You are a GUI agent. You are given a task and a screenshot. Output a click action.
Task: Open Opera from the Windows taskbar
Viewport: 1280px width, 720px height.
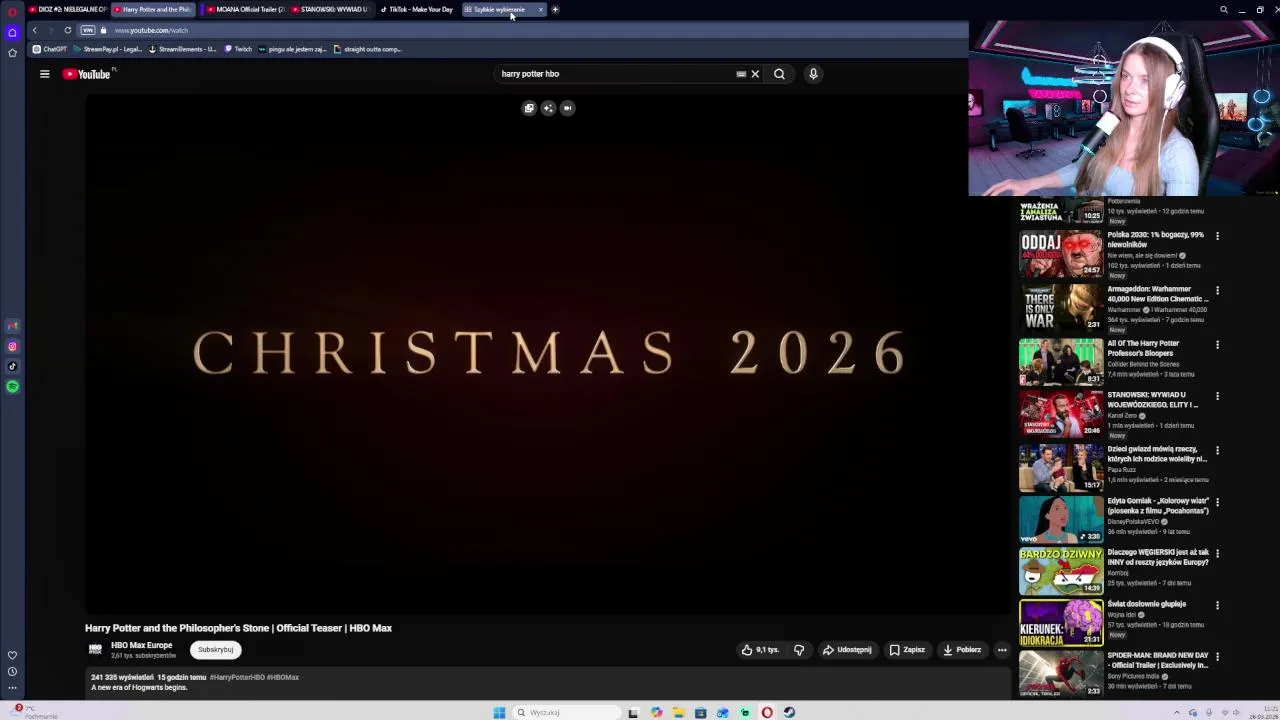click(x=767, y=713)
